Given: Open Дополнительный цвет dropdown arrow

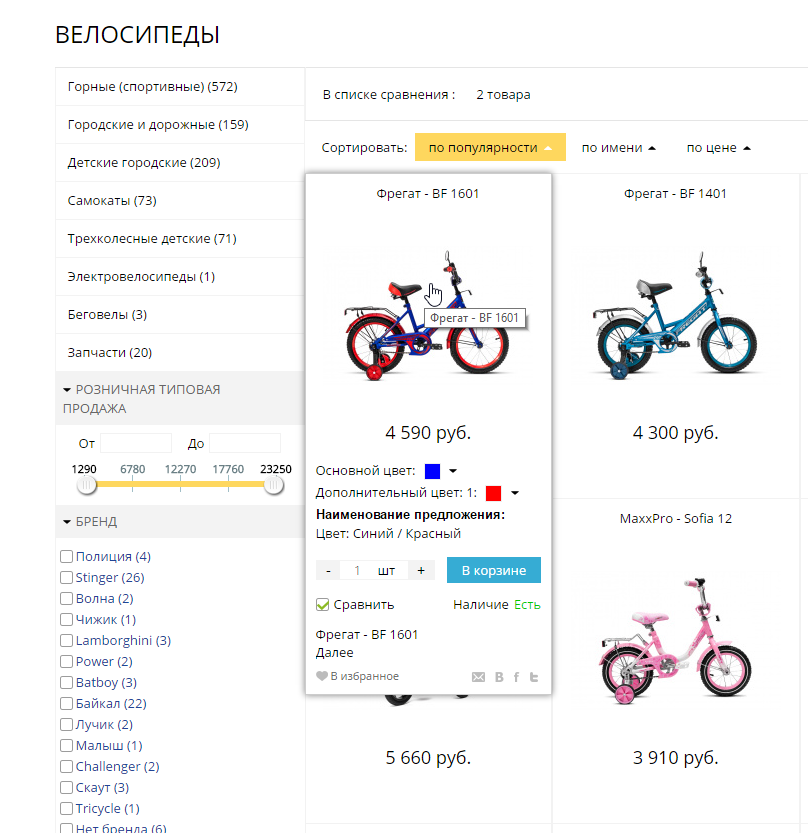Looking at the screenshot, I should [x=515, y=493].
